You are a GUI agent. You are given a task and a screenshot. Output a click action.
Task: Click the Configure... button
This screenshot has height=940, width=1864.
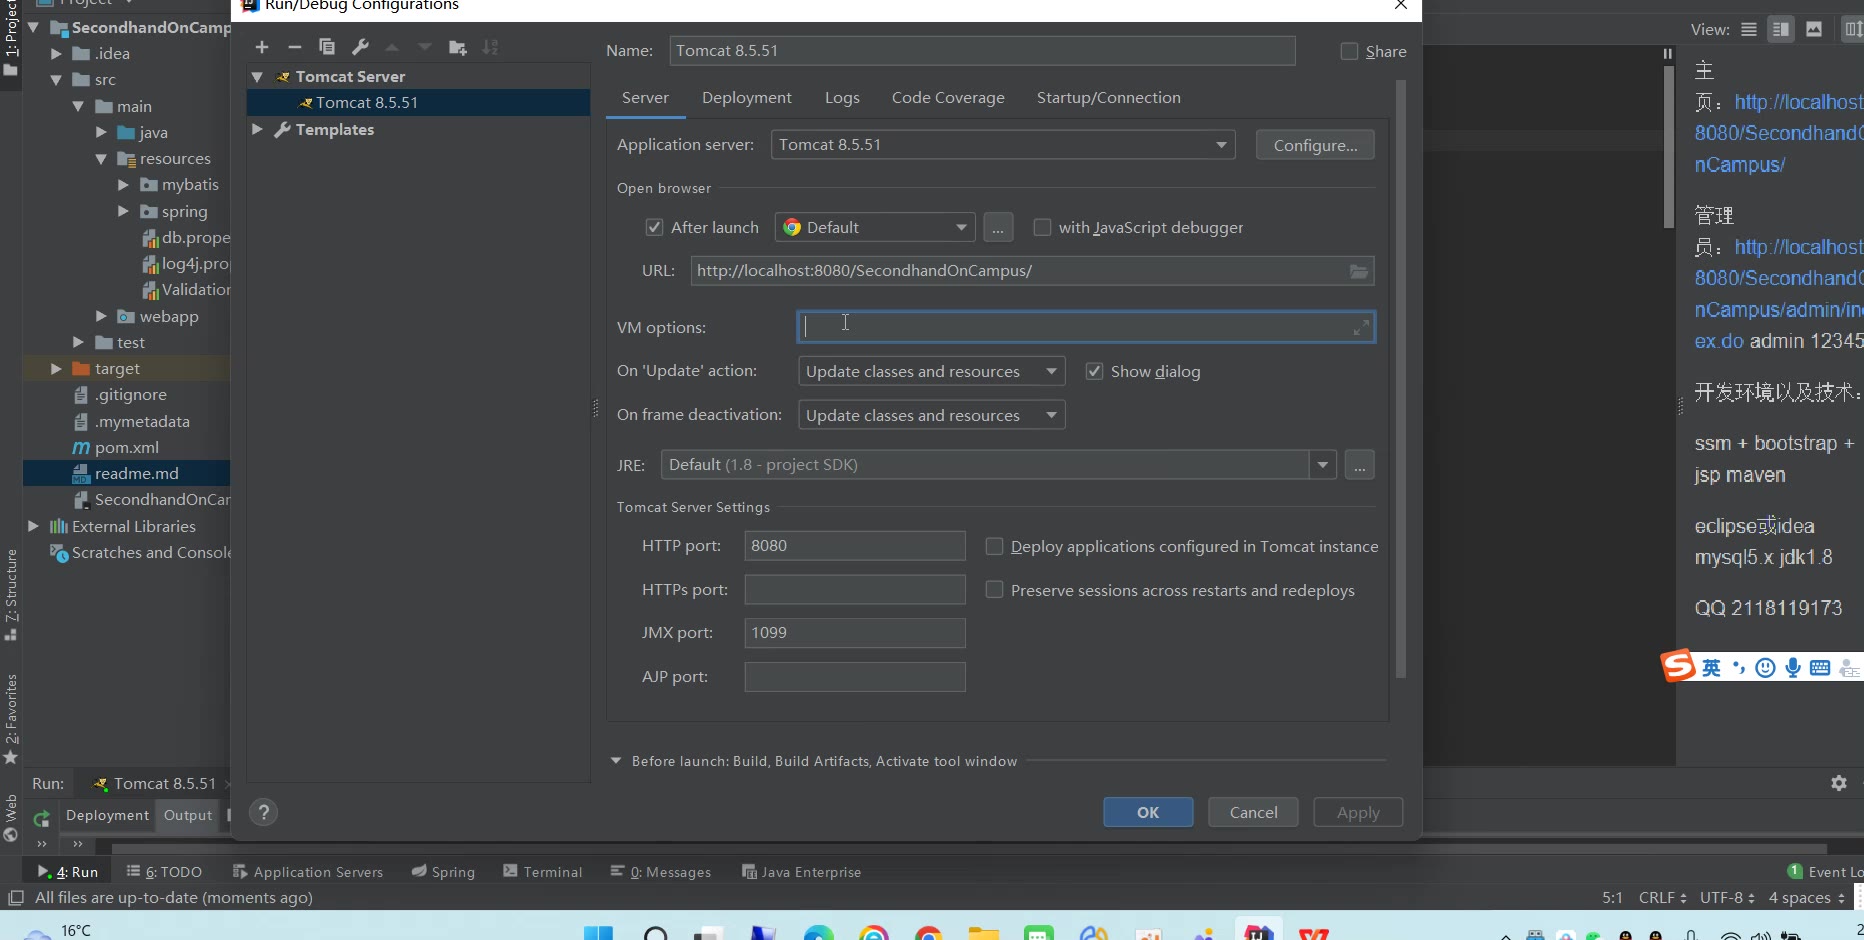pyautogui.click(x=1314, y=145)
